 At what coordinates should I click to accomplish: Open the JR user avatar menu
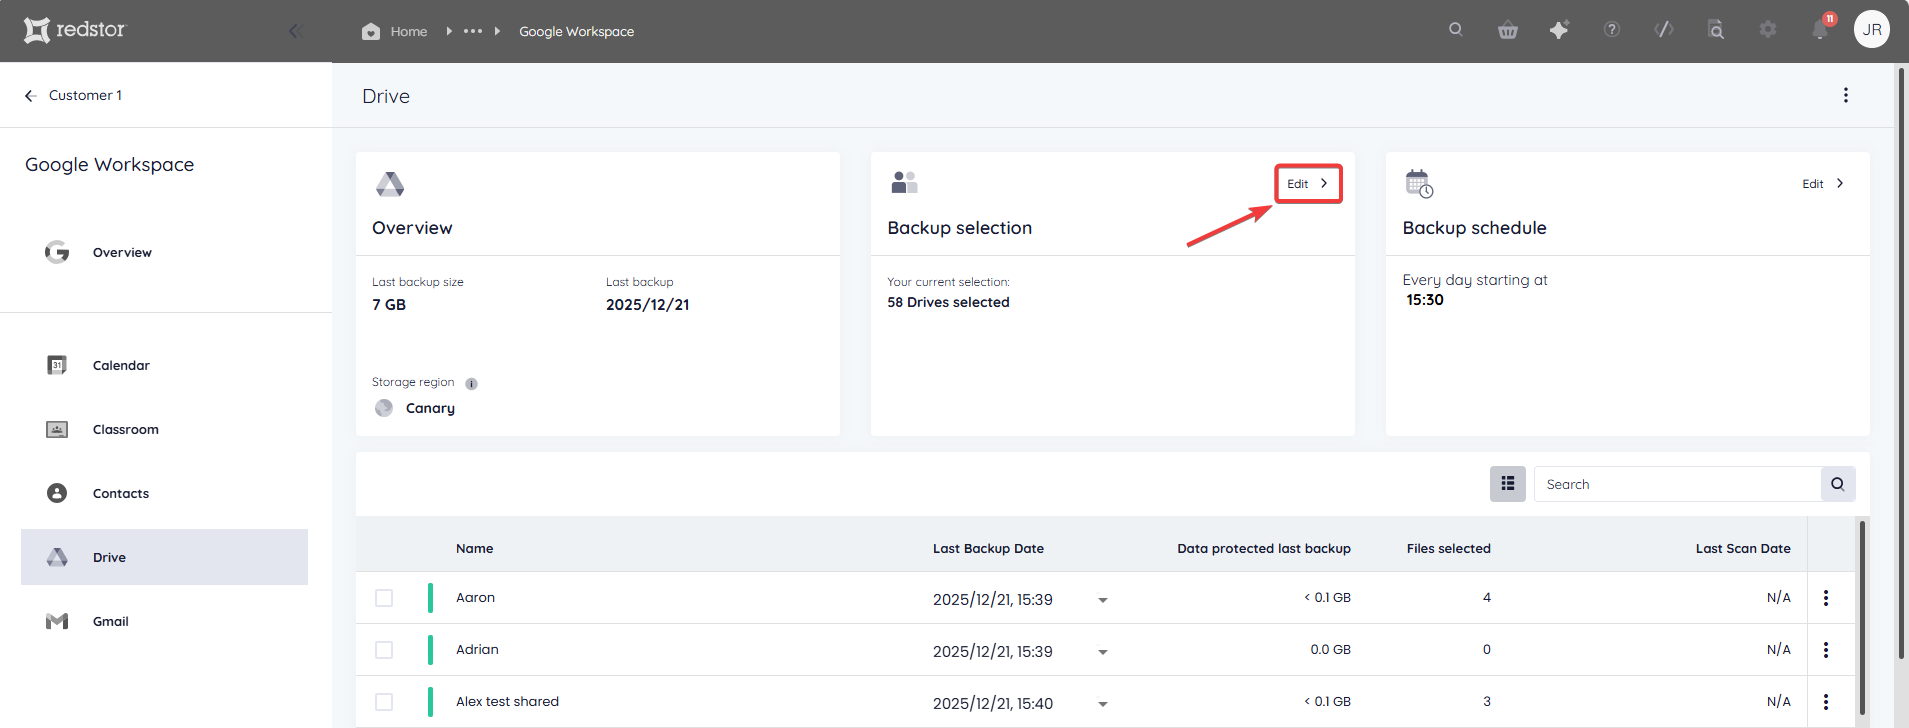[x=1872, y=30]
